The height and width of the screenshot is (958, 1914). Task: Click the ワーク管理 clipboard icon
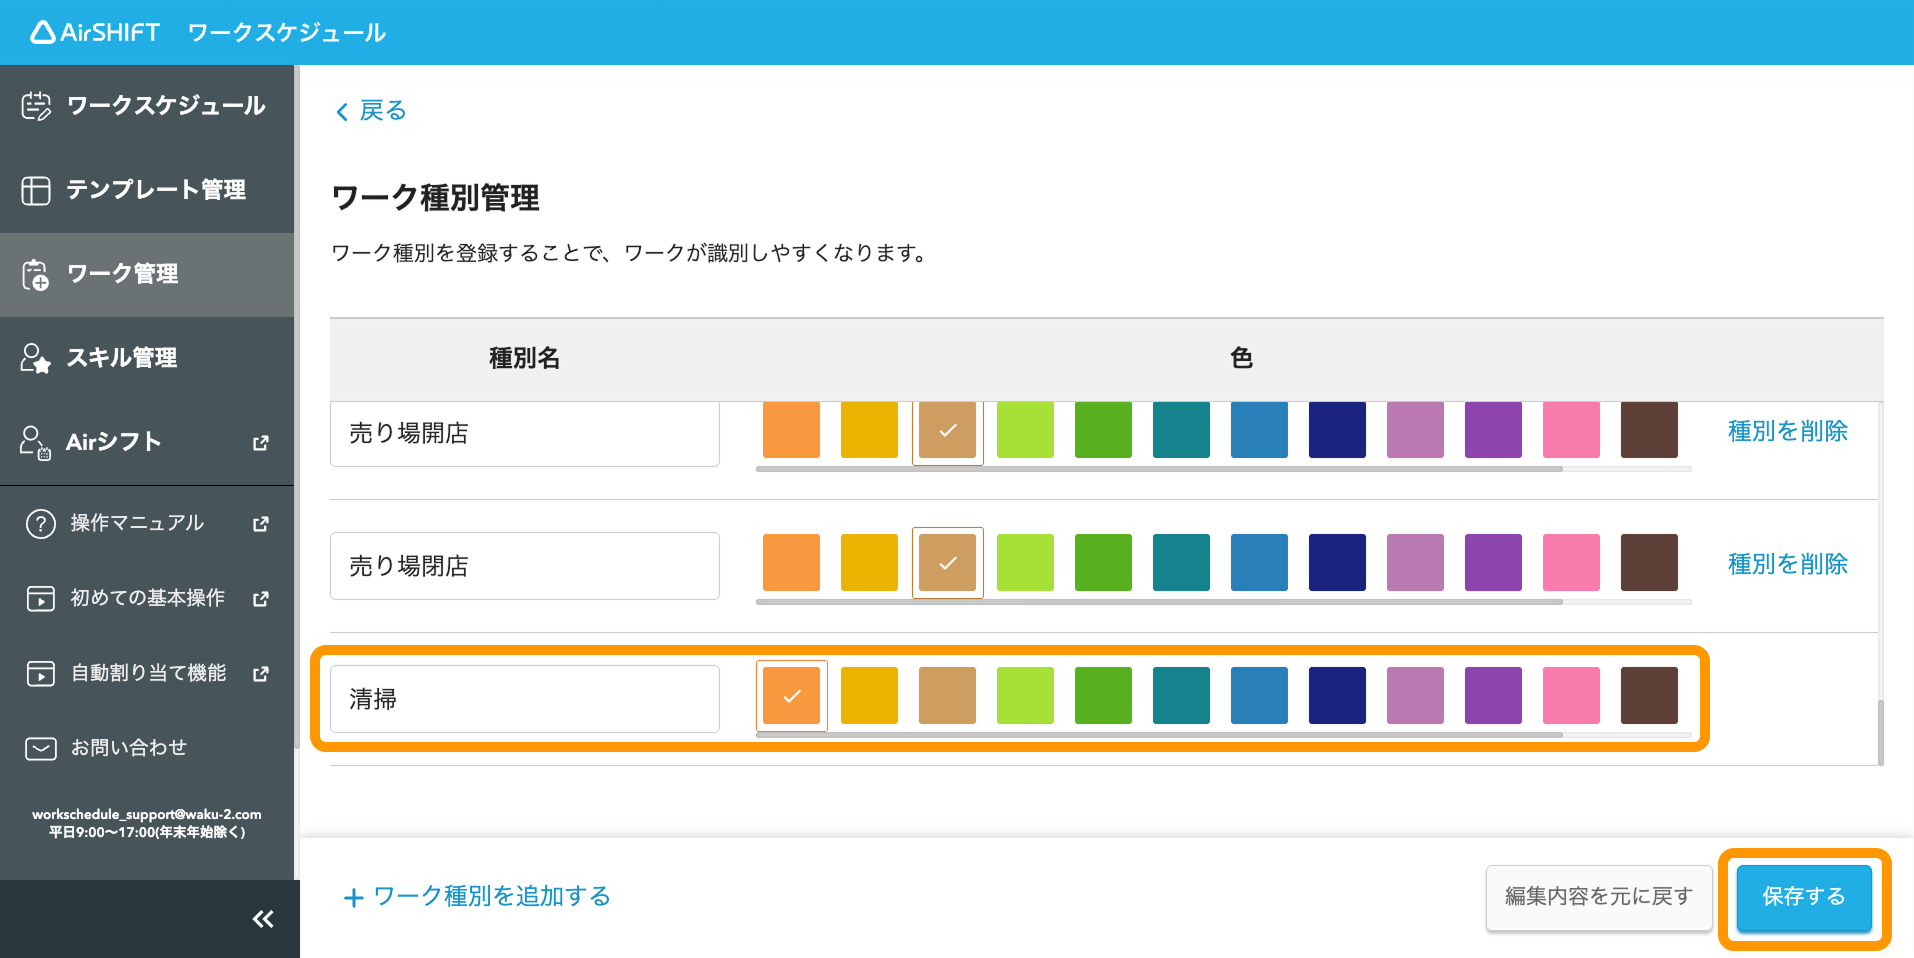point(36,274)
